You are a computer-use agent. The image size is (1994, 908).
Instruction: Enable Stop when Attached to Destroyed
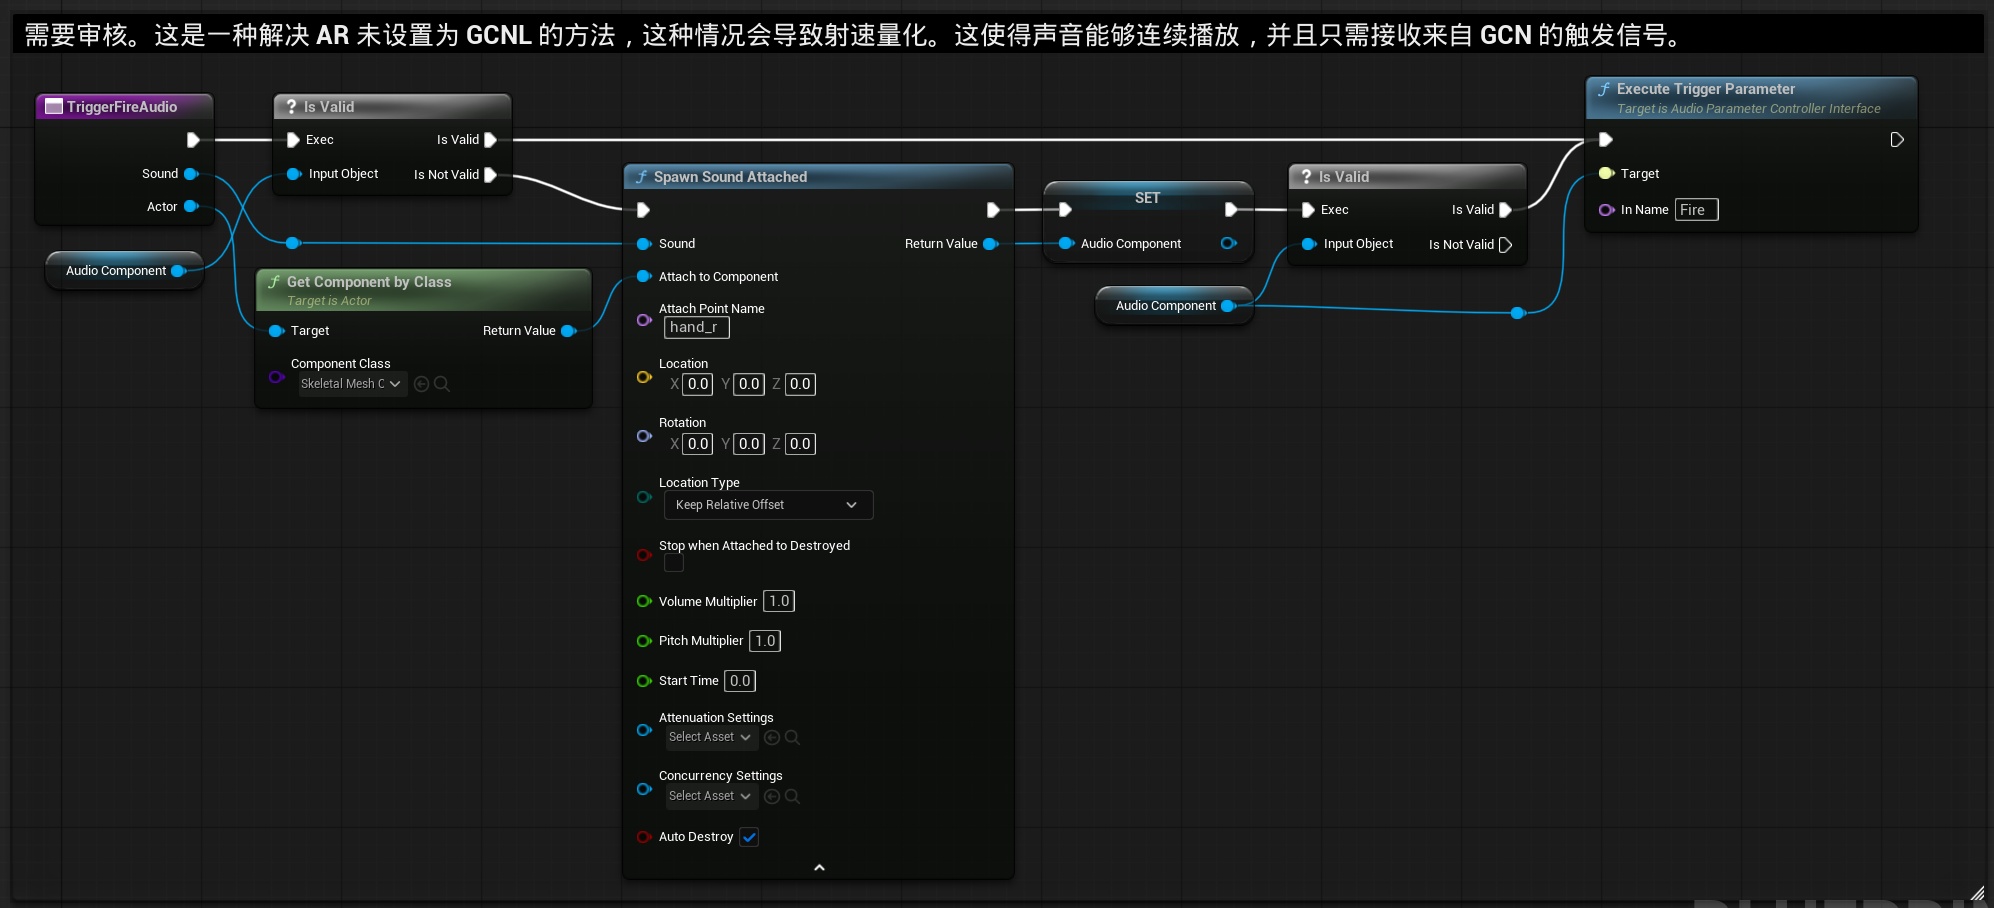tap(674, 564)
